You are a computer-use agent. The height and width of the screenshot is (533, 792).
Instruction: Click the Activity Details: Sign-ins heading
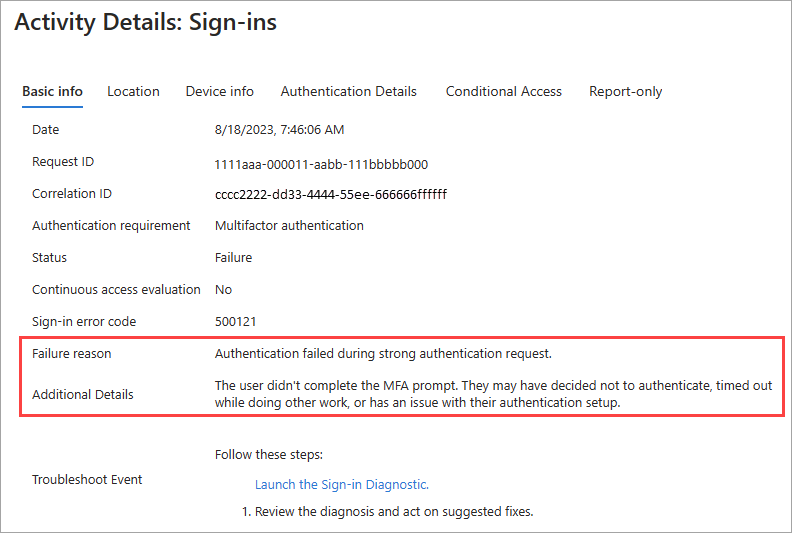click(145, 23)
